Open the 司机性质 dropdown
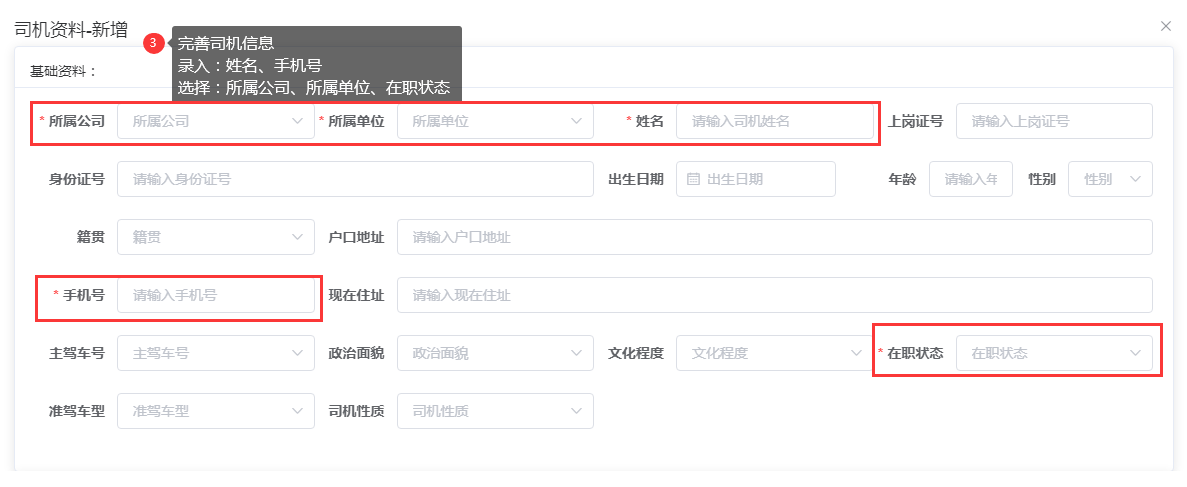Screen dimensions: 1187x487 (495, 412)
